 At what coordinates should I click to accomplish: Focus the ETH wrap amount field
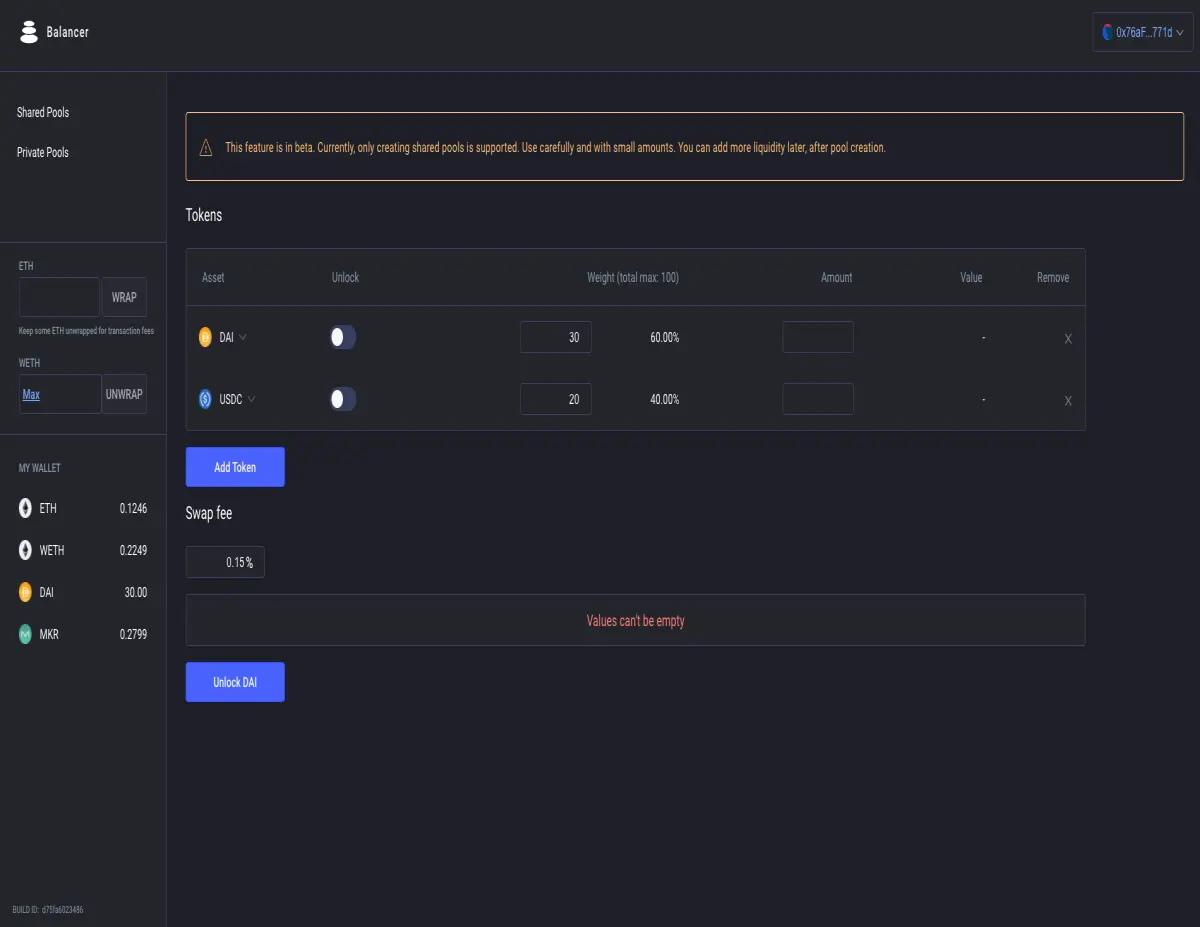(59, 297)
